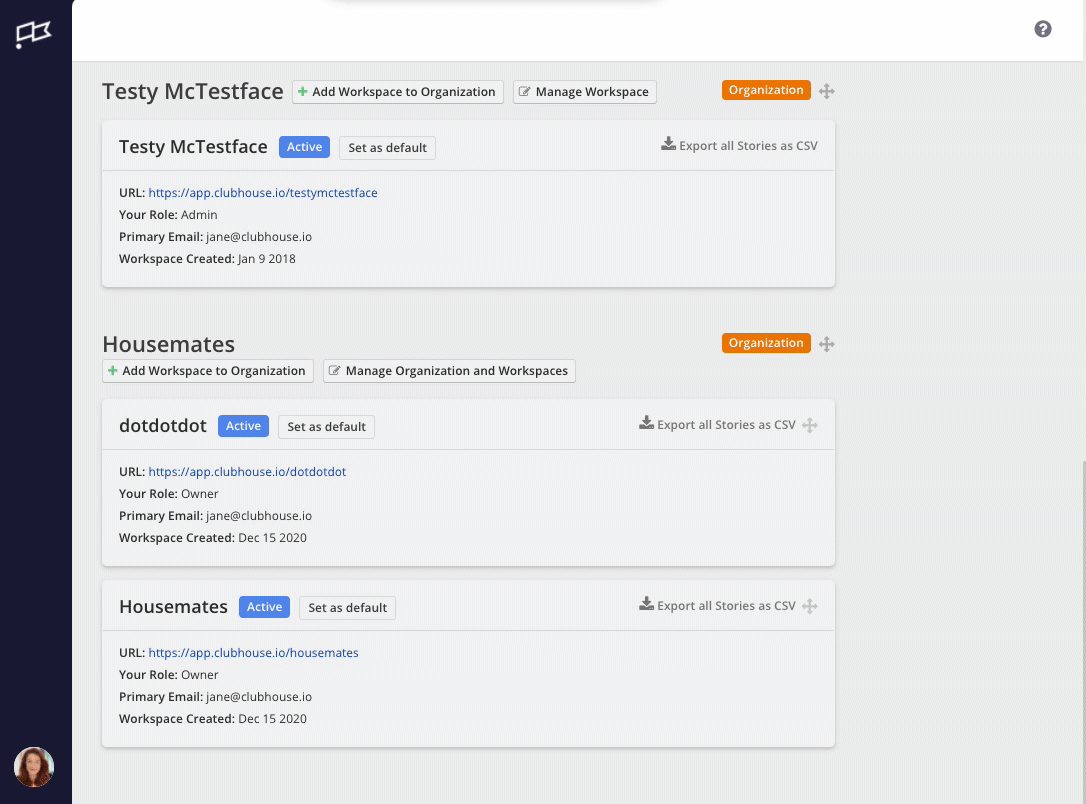Viewport: 1086px width, 804px height.
Task: Click the Manage Workspace button
Action: (x=585, y=92)
